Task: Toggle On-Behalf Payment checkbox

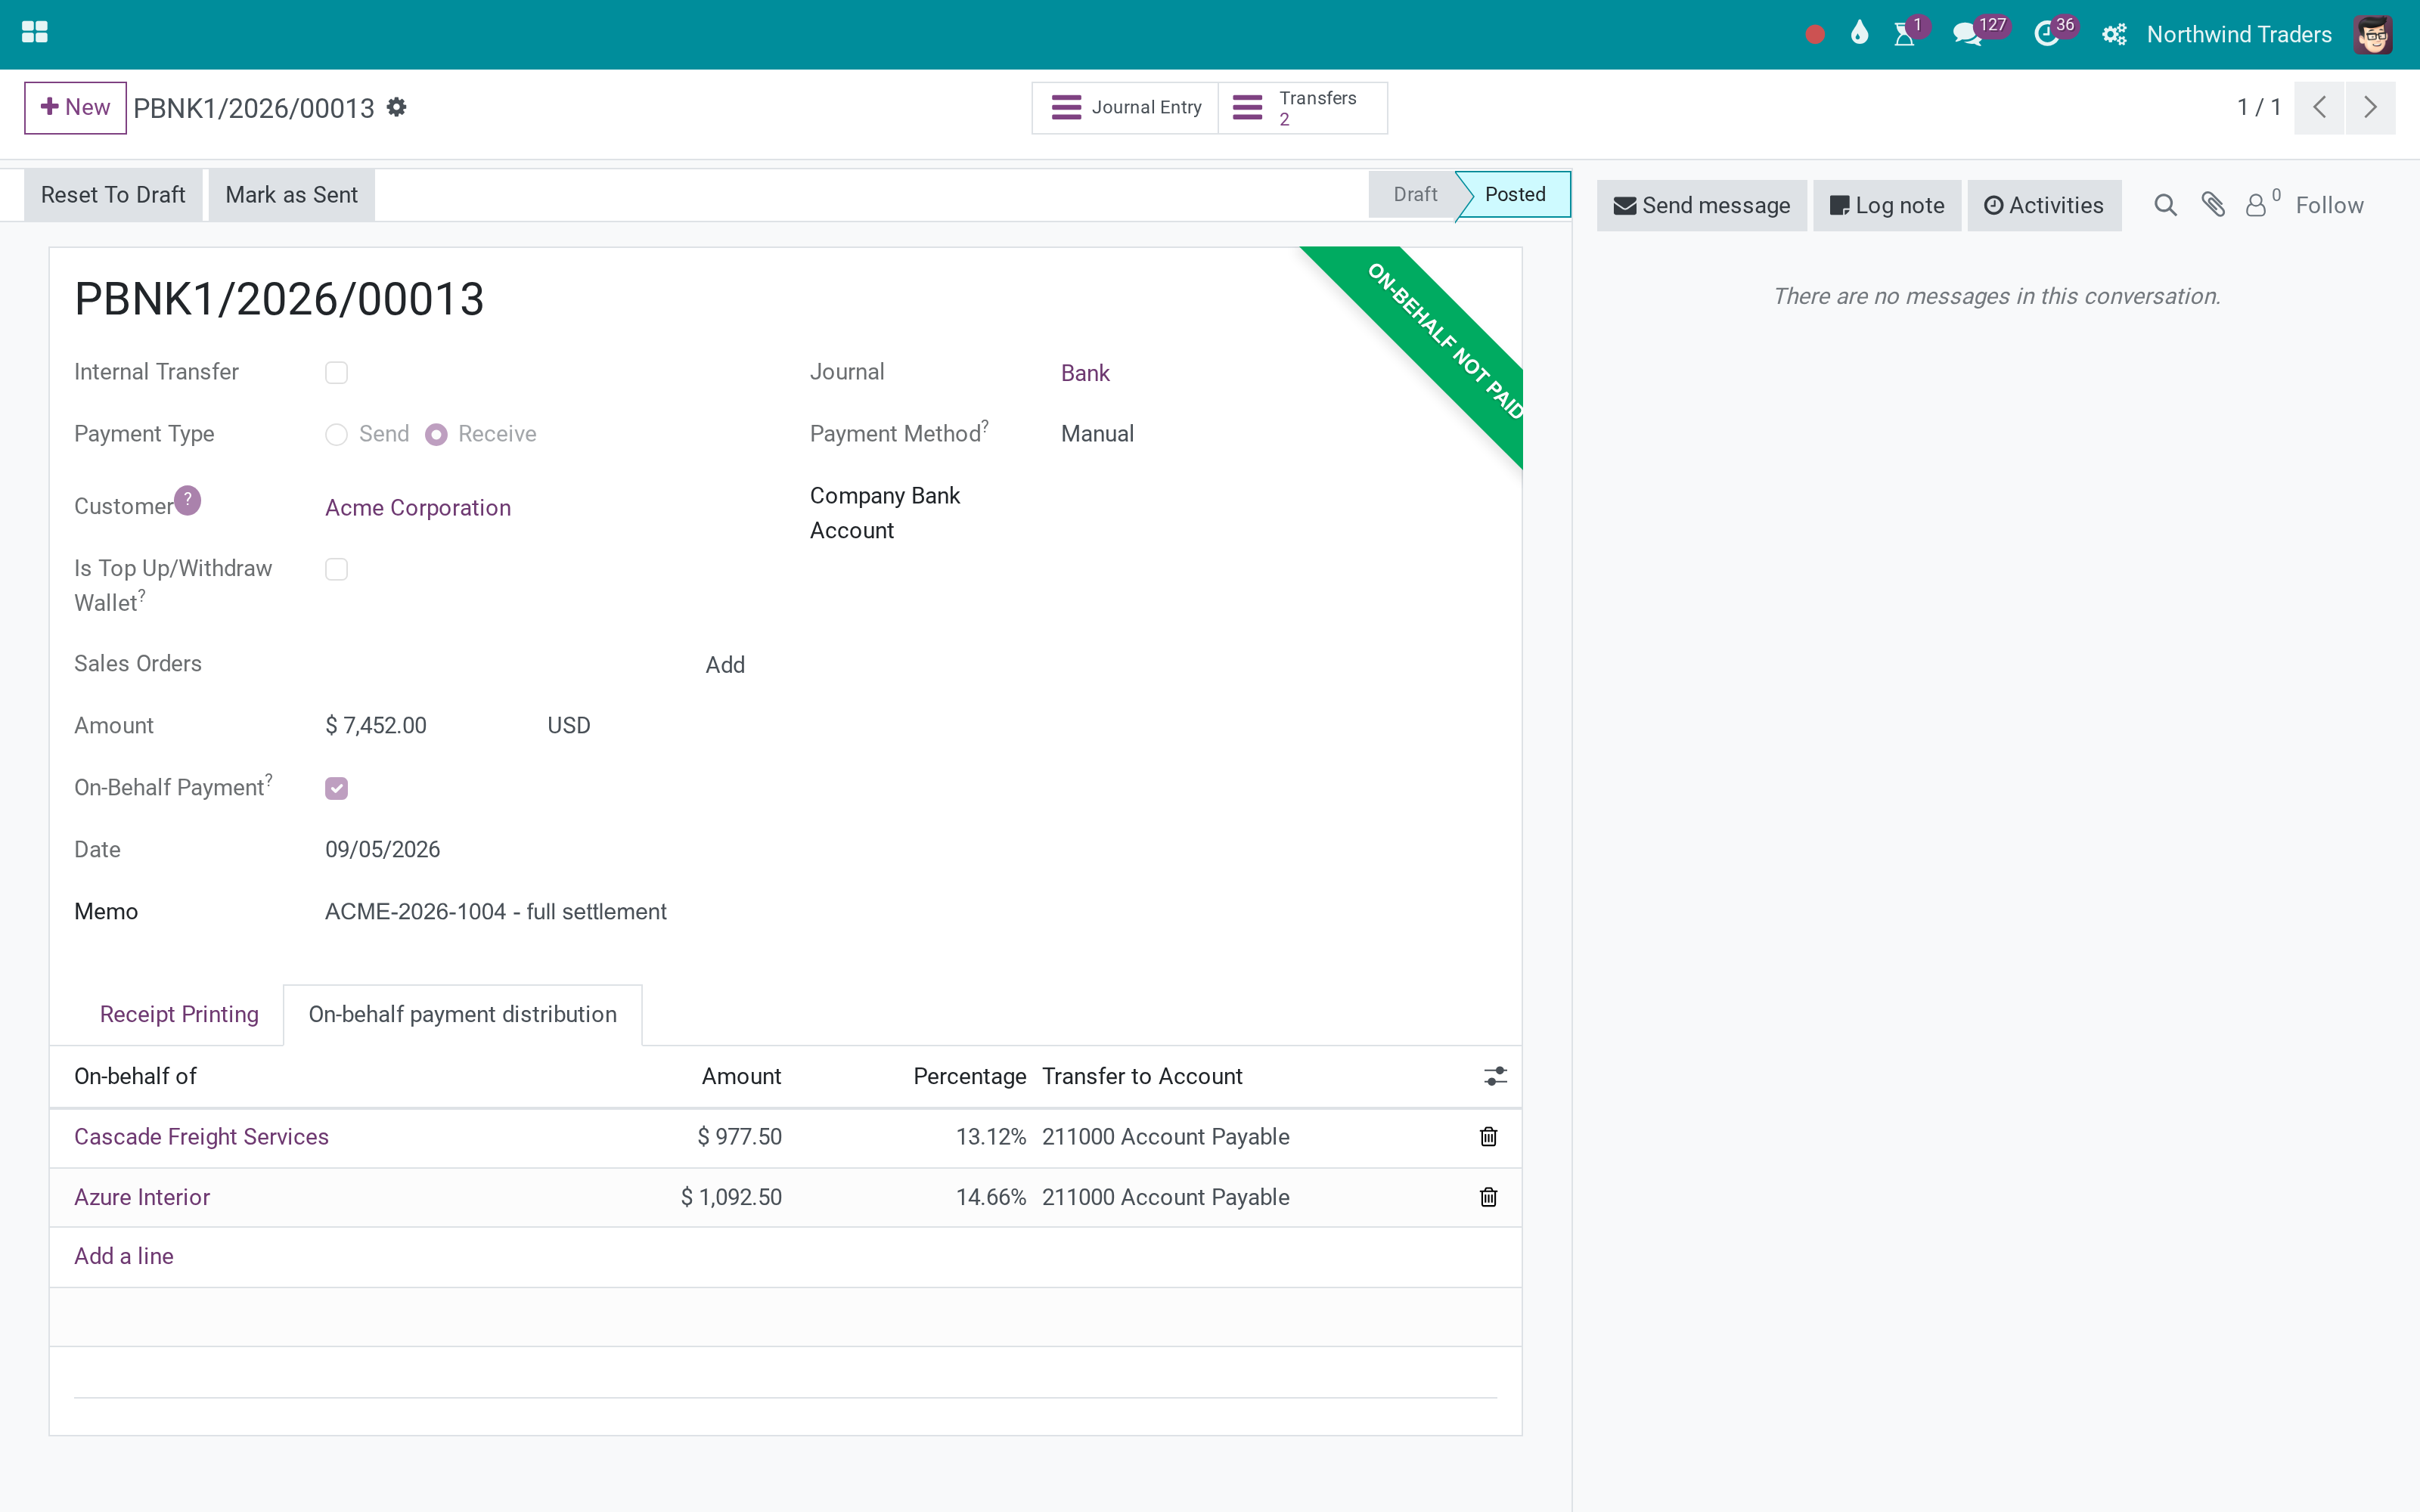Action: pyautogui.click(x=336, y=789)
